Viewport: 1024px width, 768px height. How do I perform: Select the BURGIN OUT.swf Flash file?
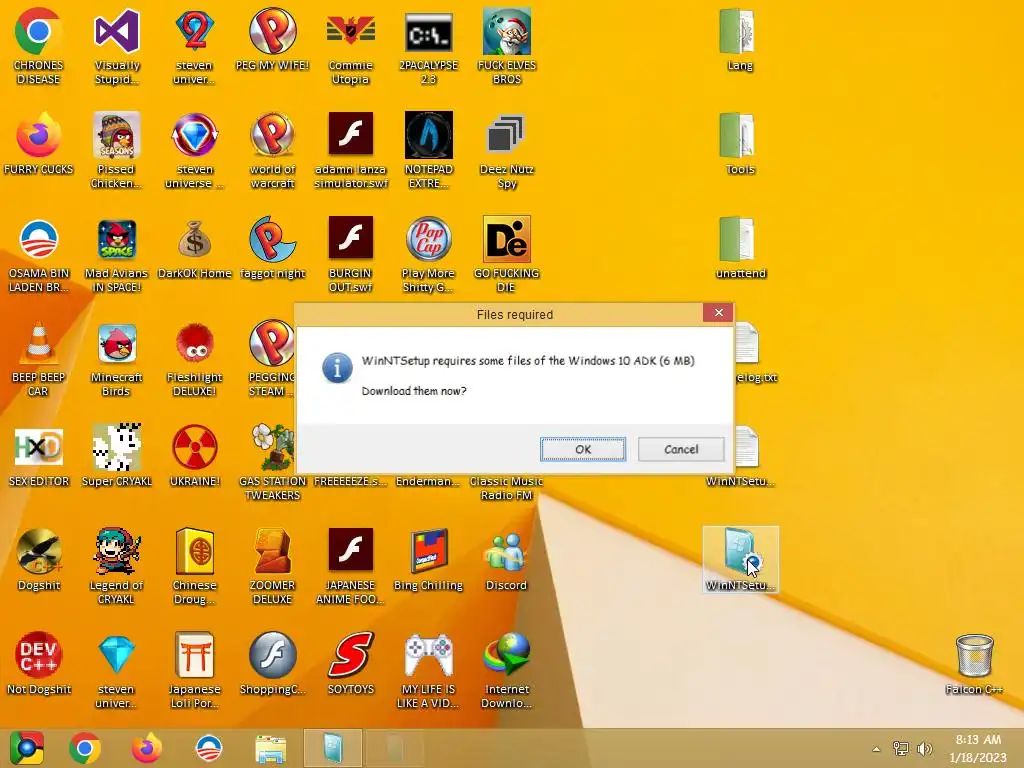coord(351,255)
